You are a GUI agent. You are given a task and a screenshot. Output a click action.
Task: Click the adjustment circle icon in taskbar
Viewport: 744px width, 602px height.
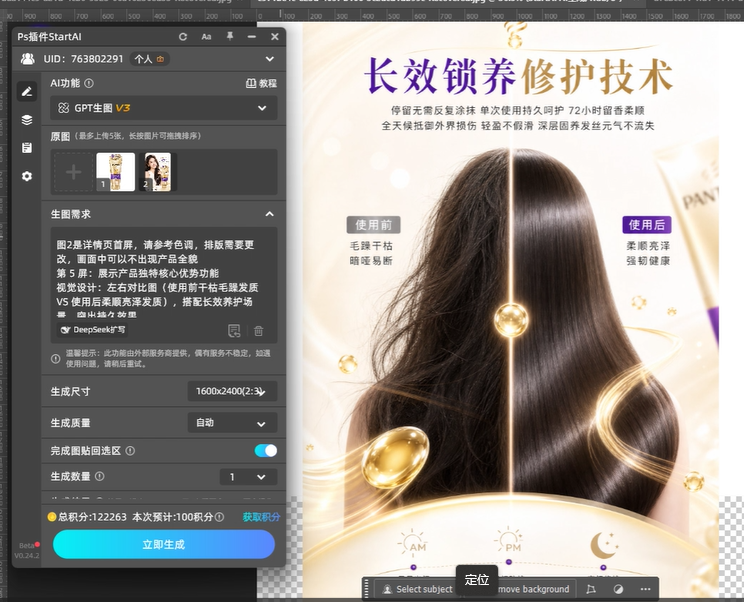click(618, 589)
